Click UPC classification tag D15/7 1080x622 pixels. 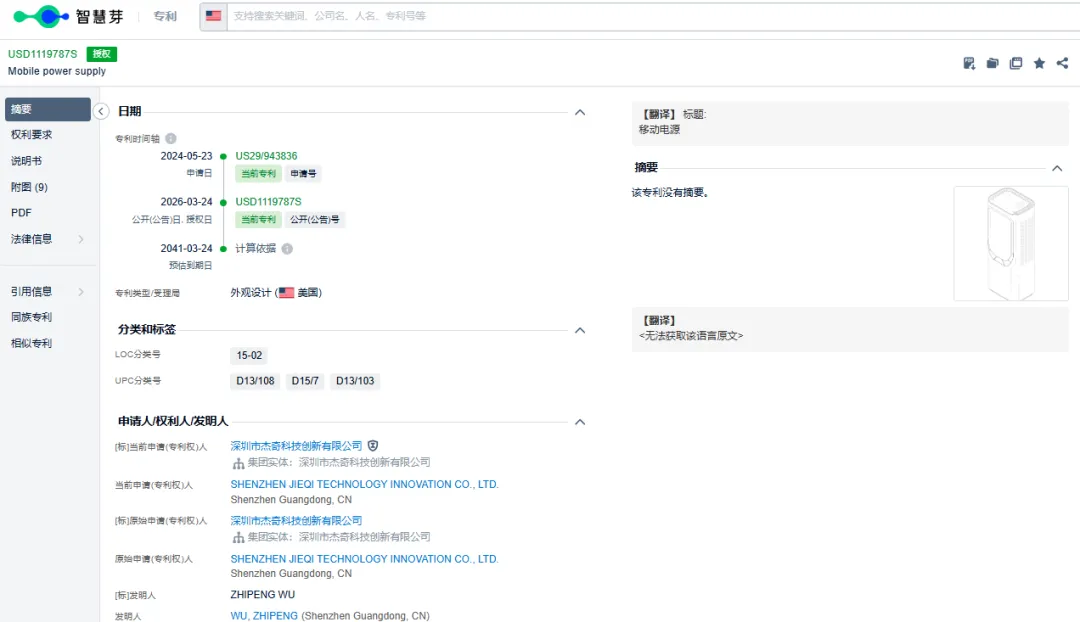pos(305,381)
